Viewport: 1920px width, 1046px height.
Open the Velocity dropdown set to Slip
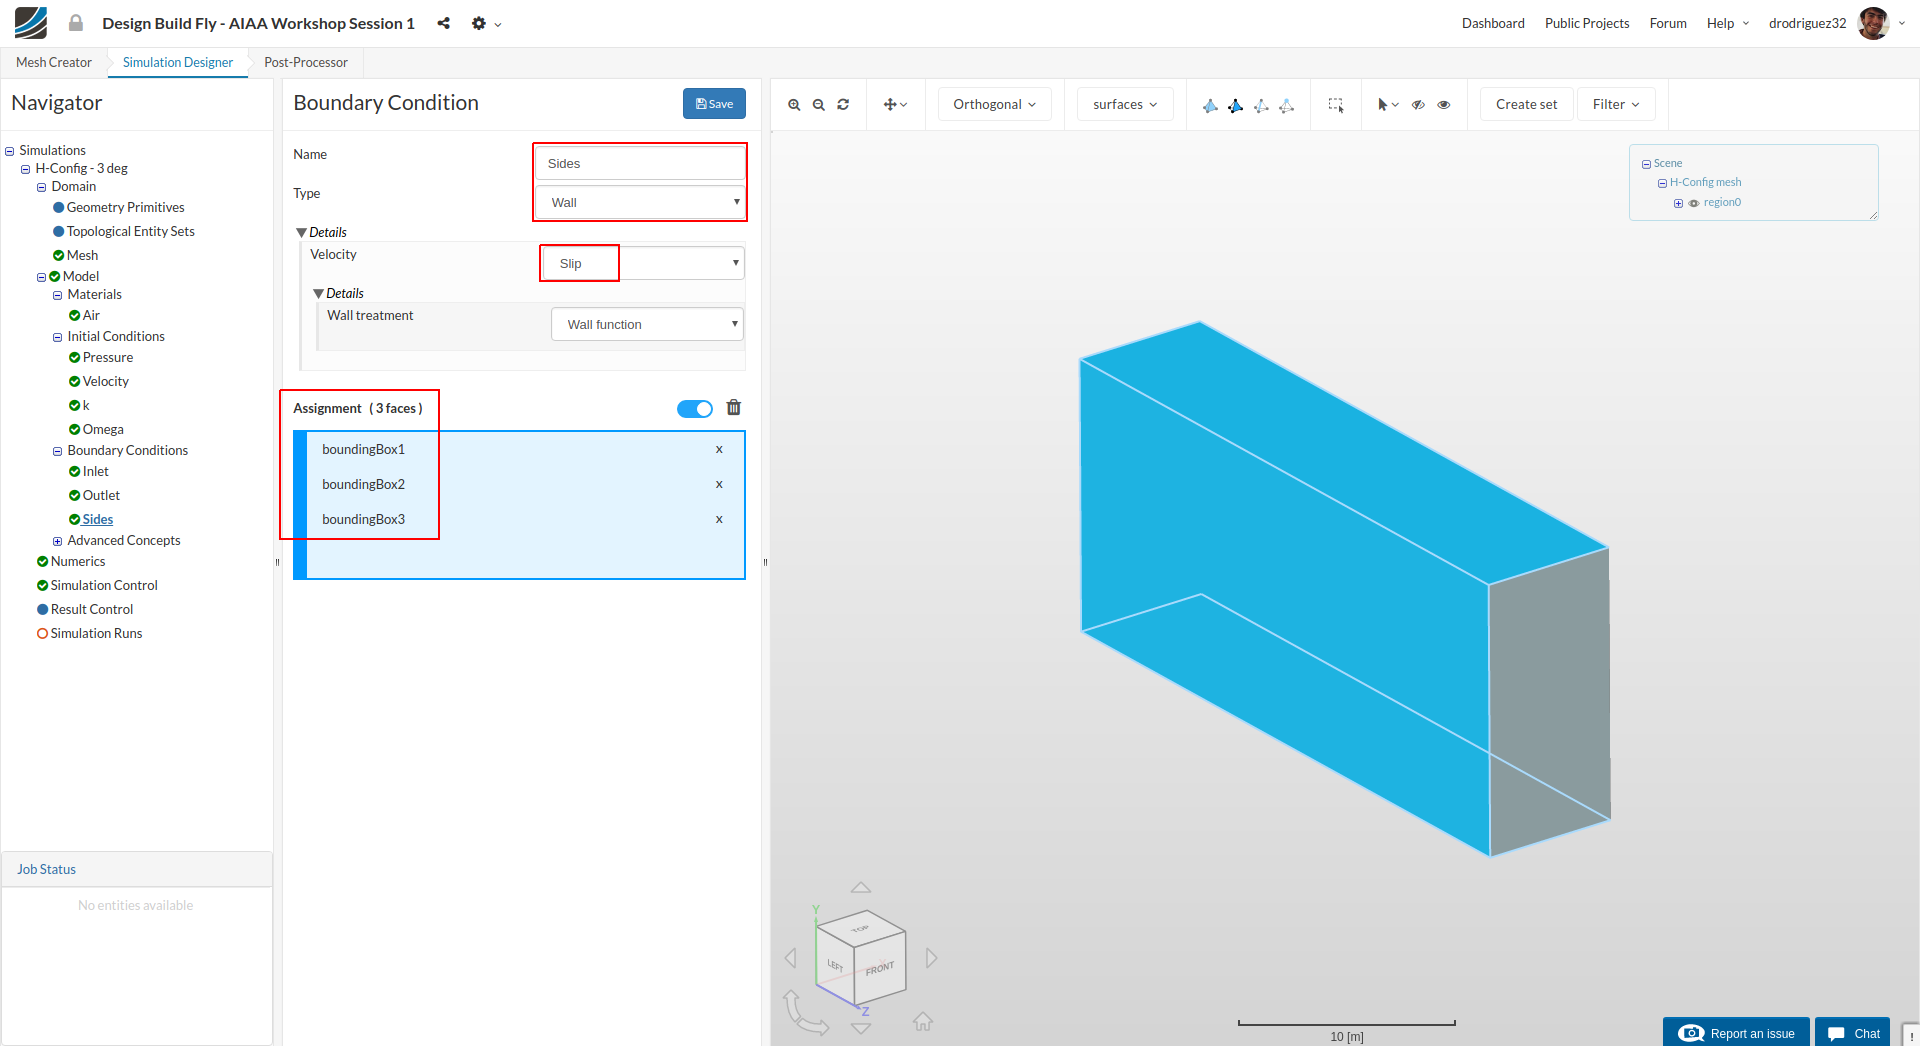(644, 263)
